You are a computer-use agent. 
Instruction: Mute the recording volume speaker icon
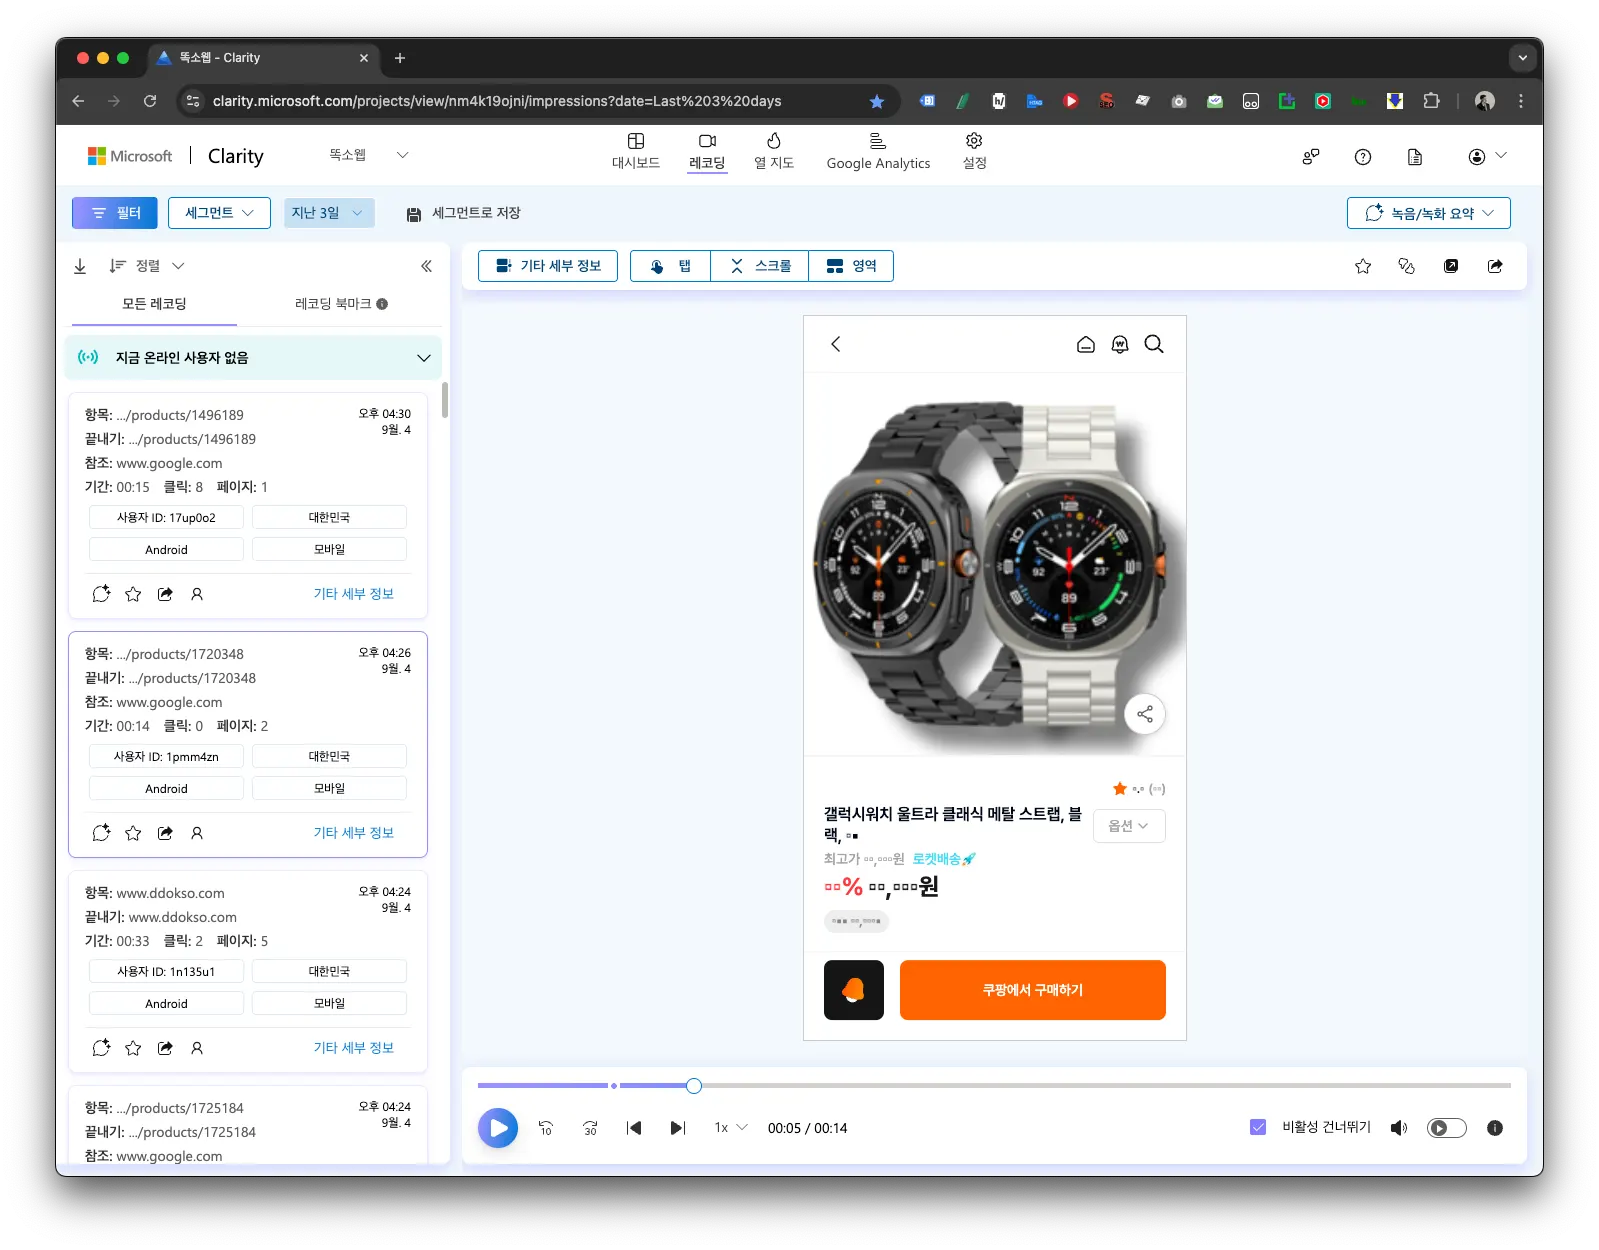tap(1399, 1128)
